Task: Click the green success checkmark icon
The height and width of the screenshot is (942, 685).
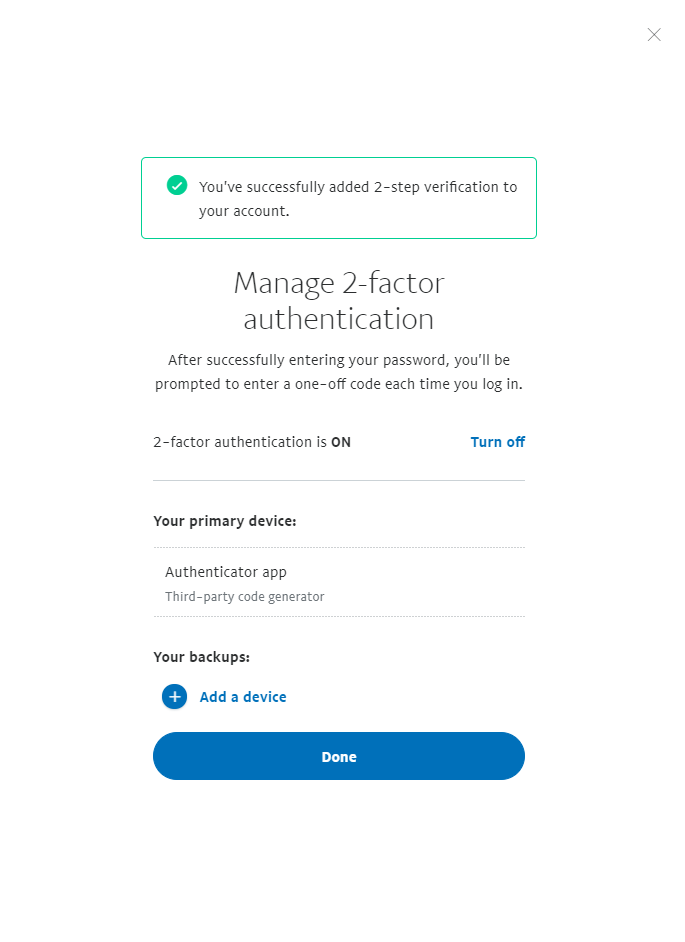Action: coord(177,185)
